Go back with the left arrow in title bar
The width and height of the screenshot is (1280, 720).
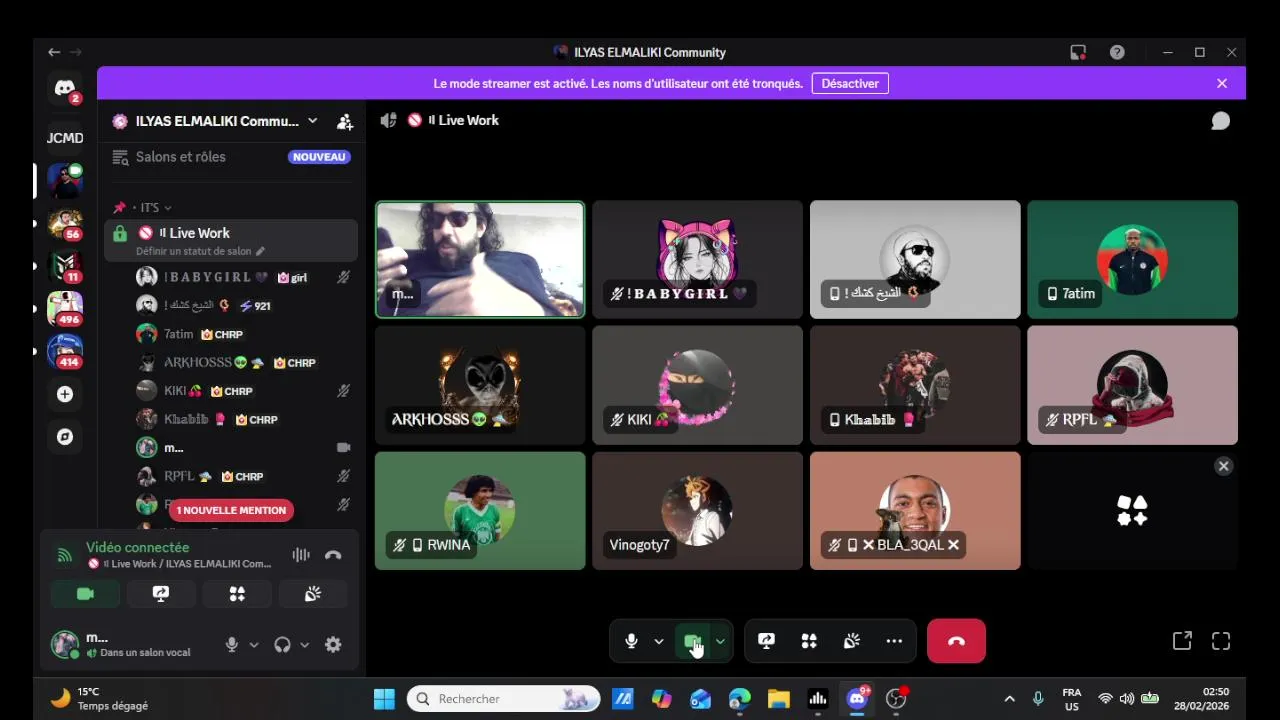[54, 52]
